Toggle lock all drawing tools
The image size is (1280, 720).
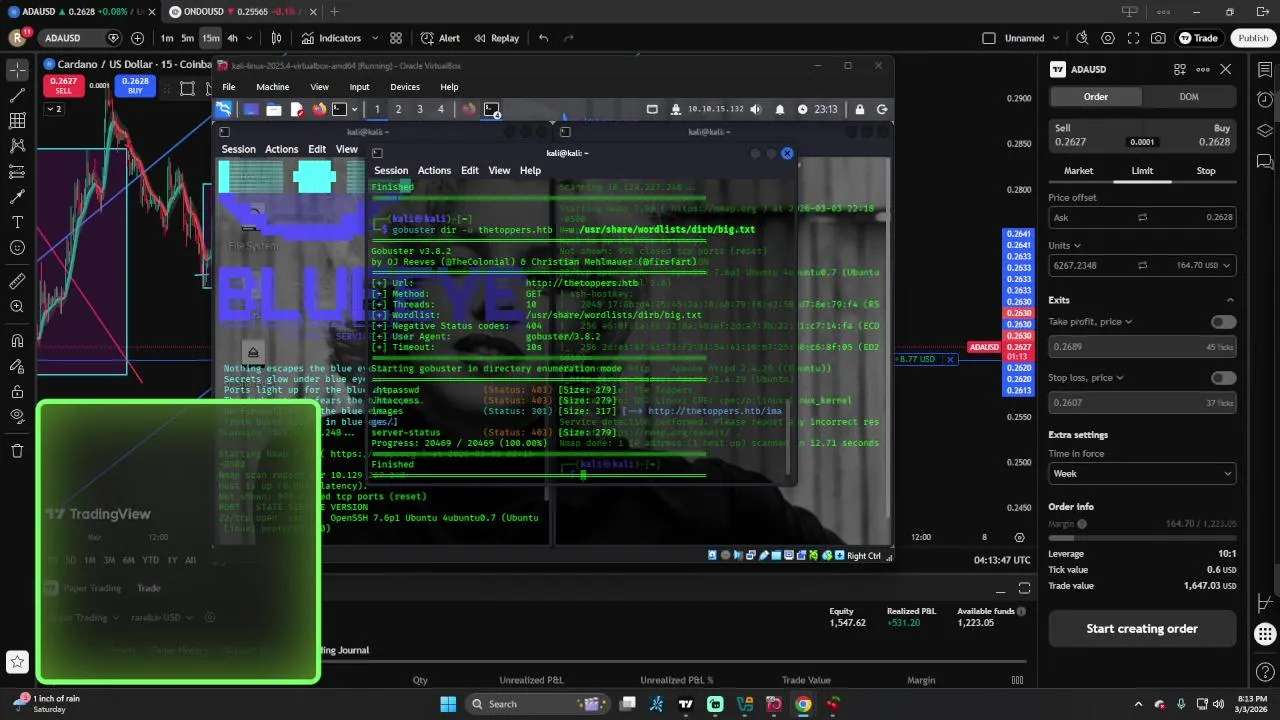tap(17, 392)
